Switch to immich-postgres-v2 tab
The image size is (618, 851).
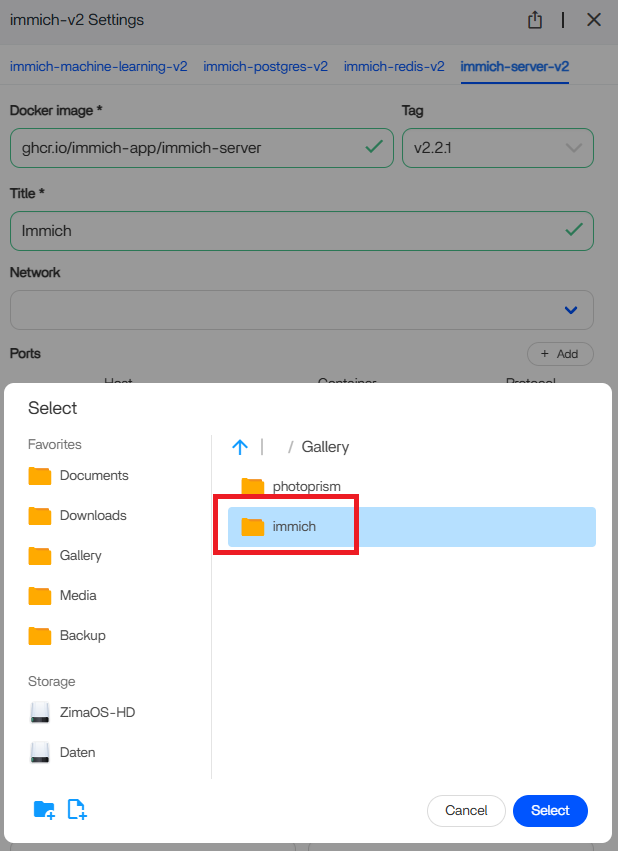click(x=265, y=67)
